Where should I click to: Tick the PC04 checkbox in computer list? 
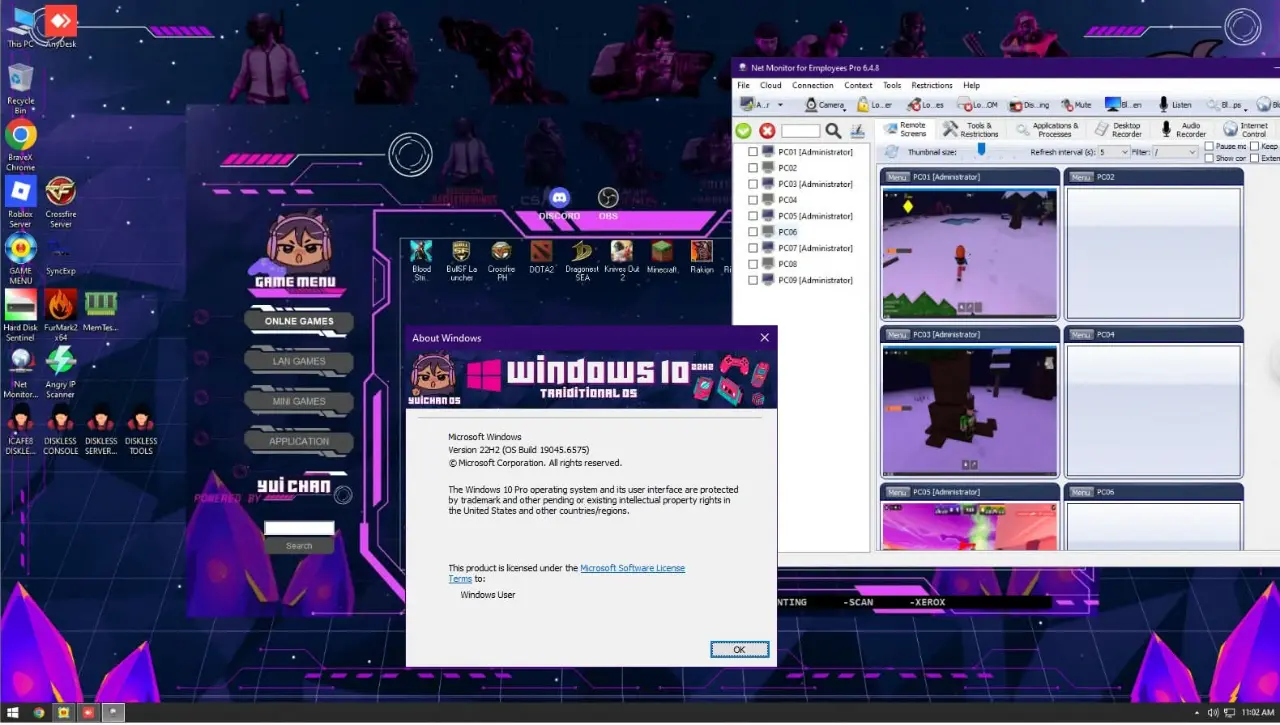(x=753, y=200)
